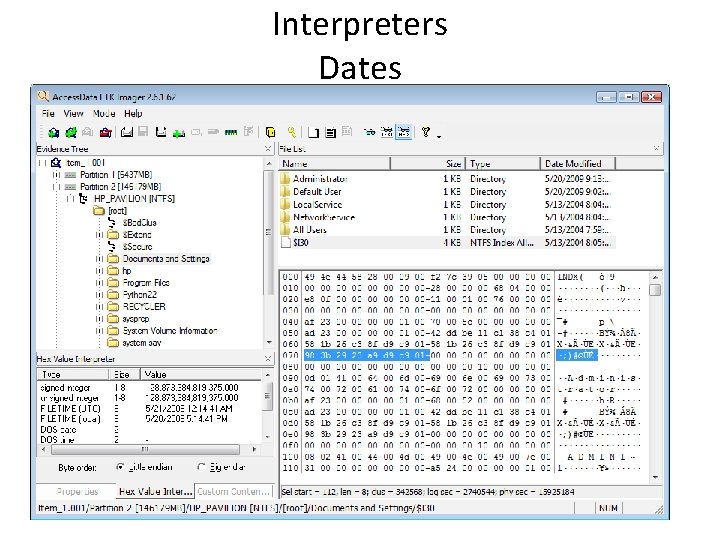The height and width of the screenshot is (540, 720).
Task: Select the LocalService directory row
Action: pyautogui.click(x=448, y=204)
